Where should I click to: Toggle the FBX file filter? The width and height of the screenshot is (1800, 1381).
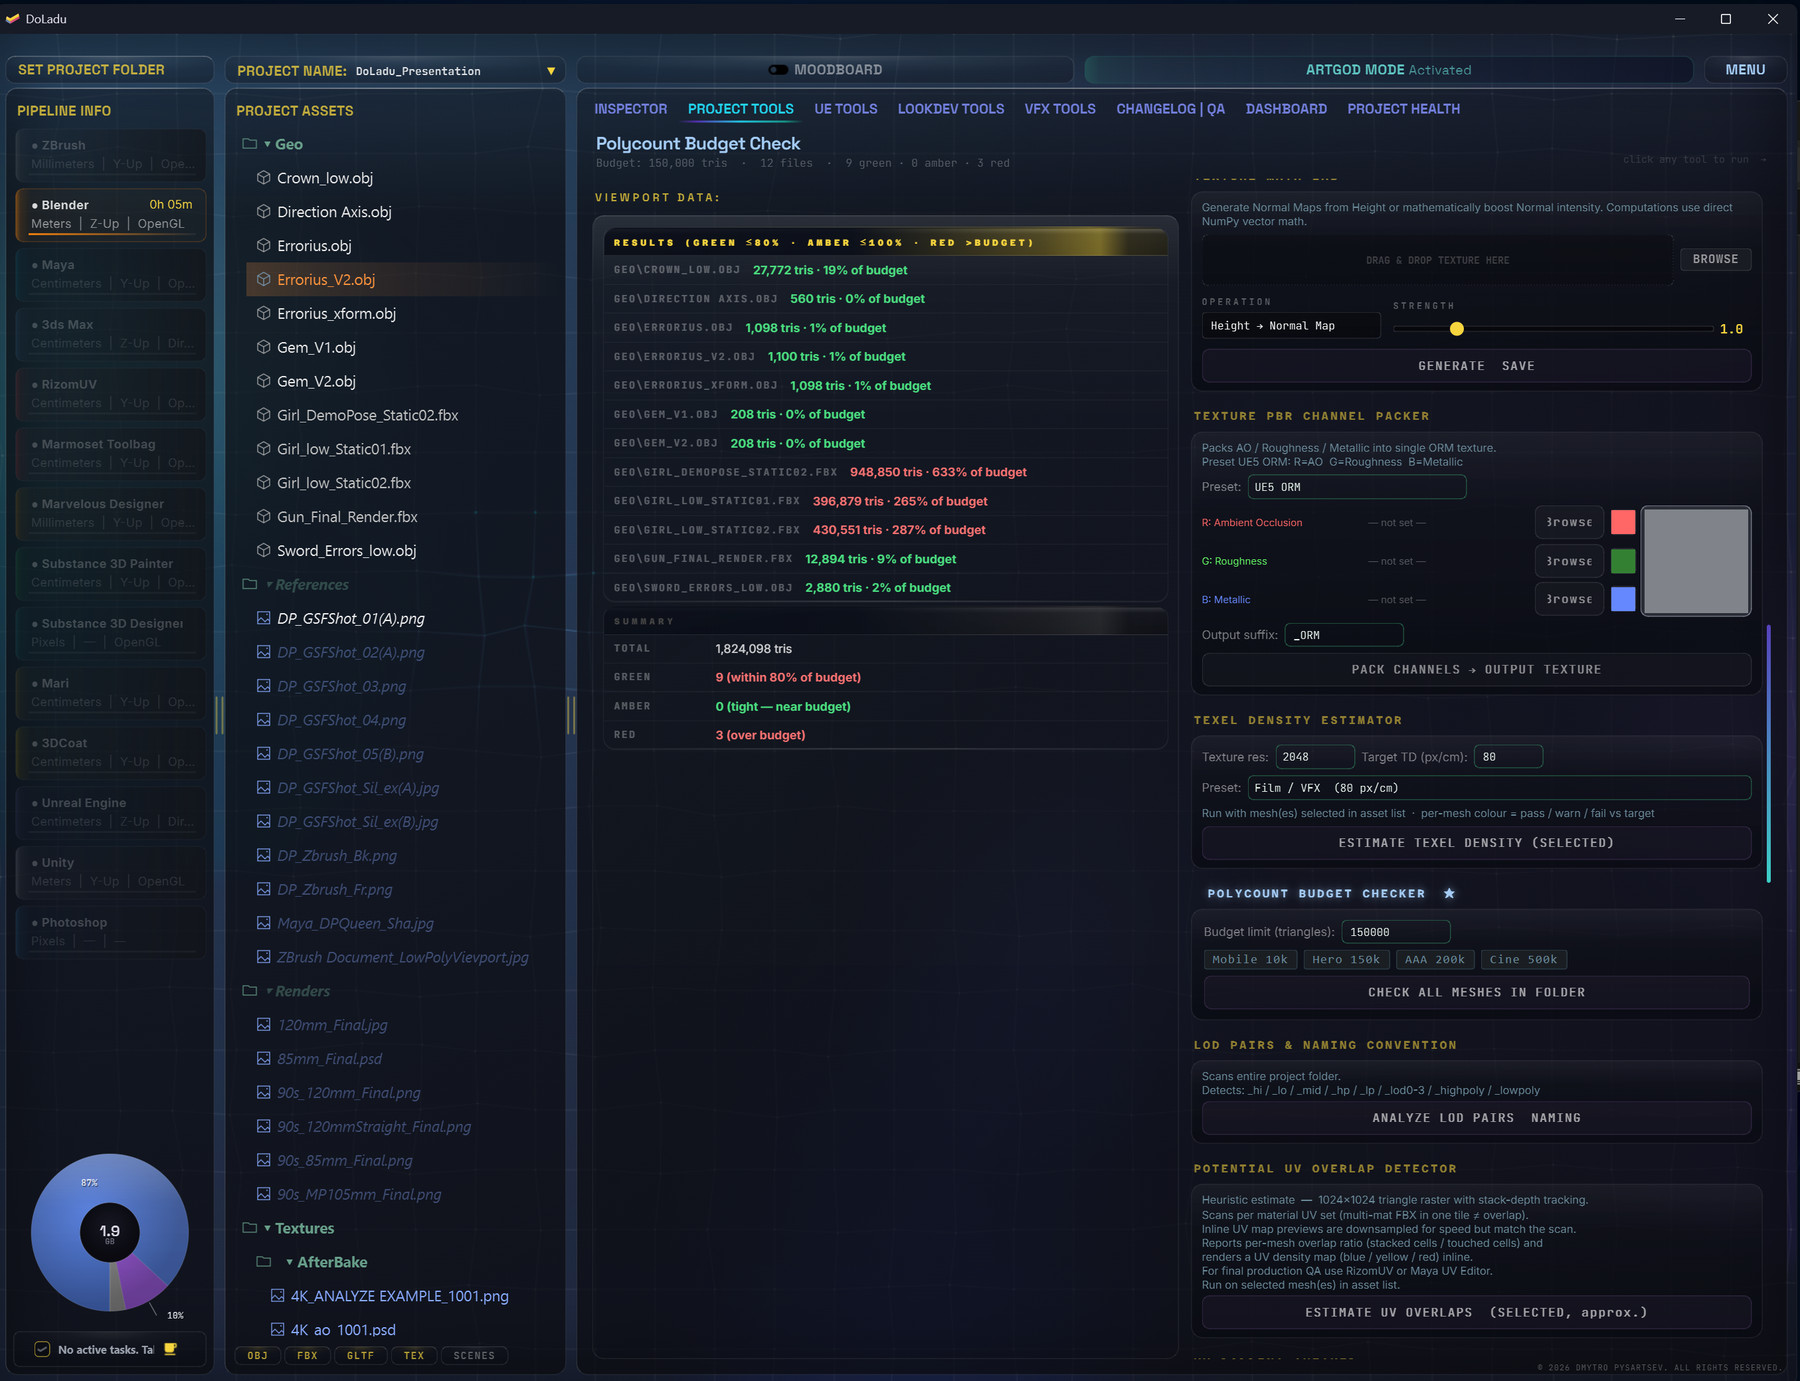pyautogui.click(x=307, y=1356)
